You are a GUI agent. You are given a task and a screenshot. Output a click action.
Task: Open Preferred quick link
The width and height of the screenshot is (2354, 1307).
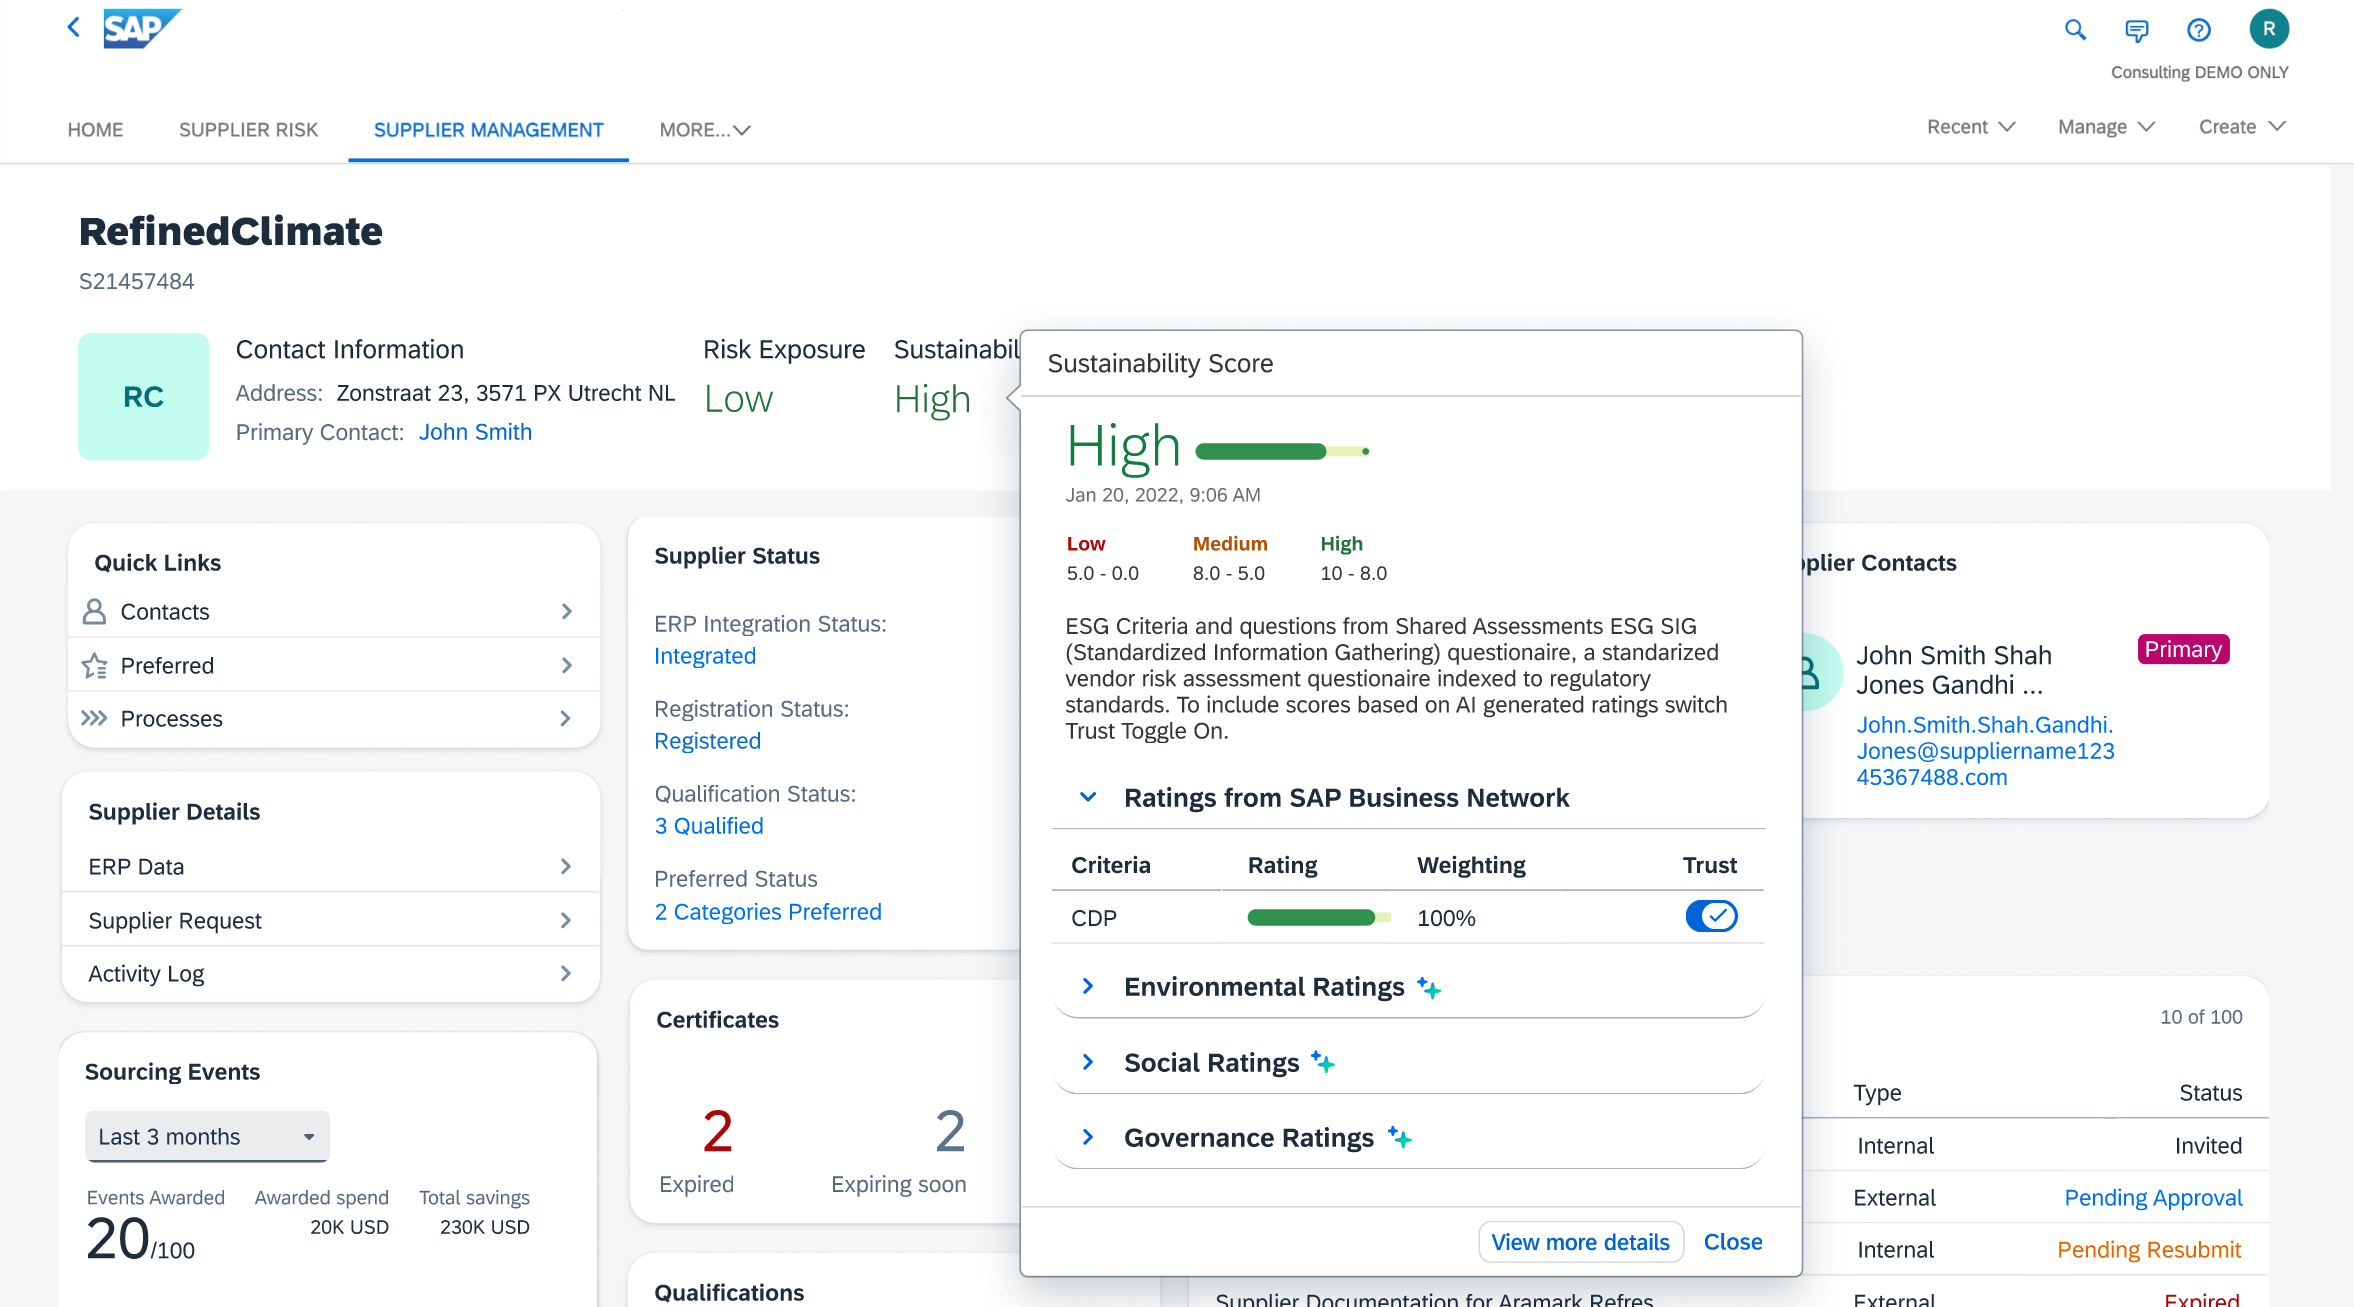click(x=334, y=665)
